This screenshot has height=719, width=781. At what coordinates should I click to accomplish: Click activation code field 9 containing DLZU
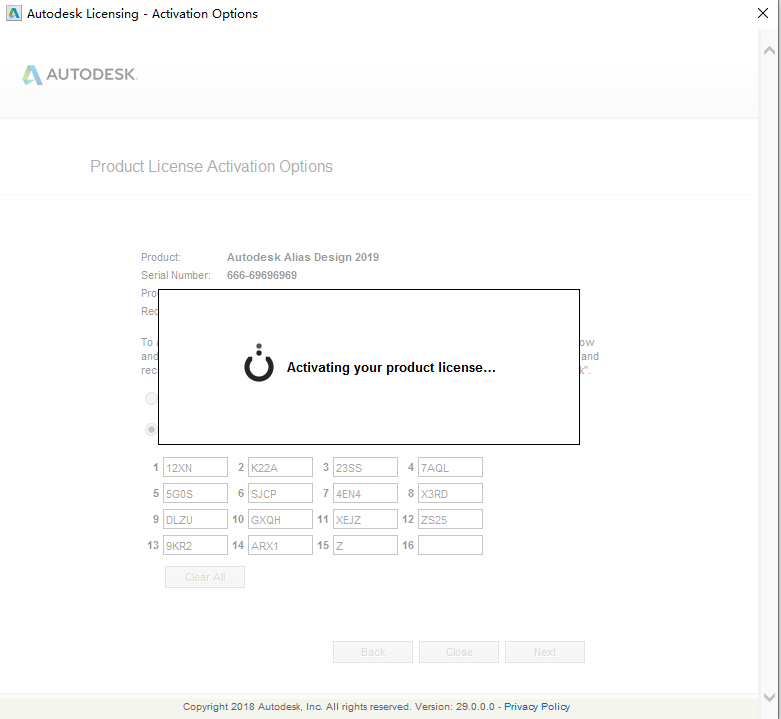195,519
